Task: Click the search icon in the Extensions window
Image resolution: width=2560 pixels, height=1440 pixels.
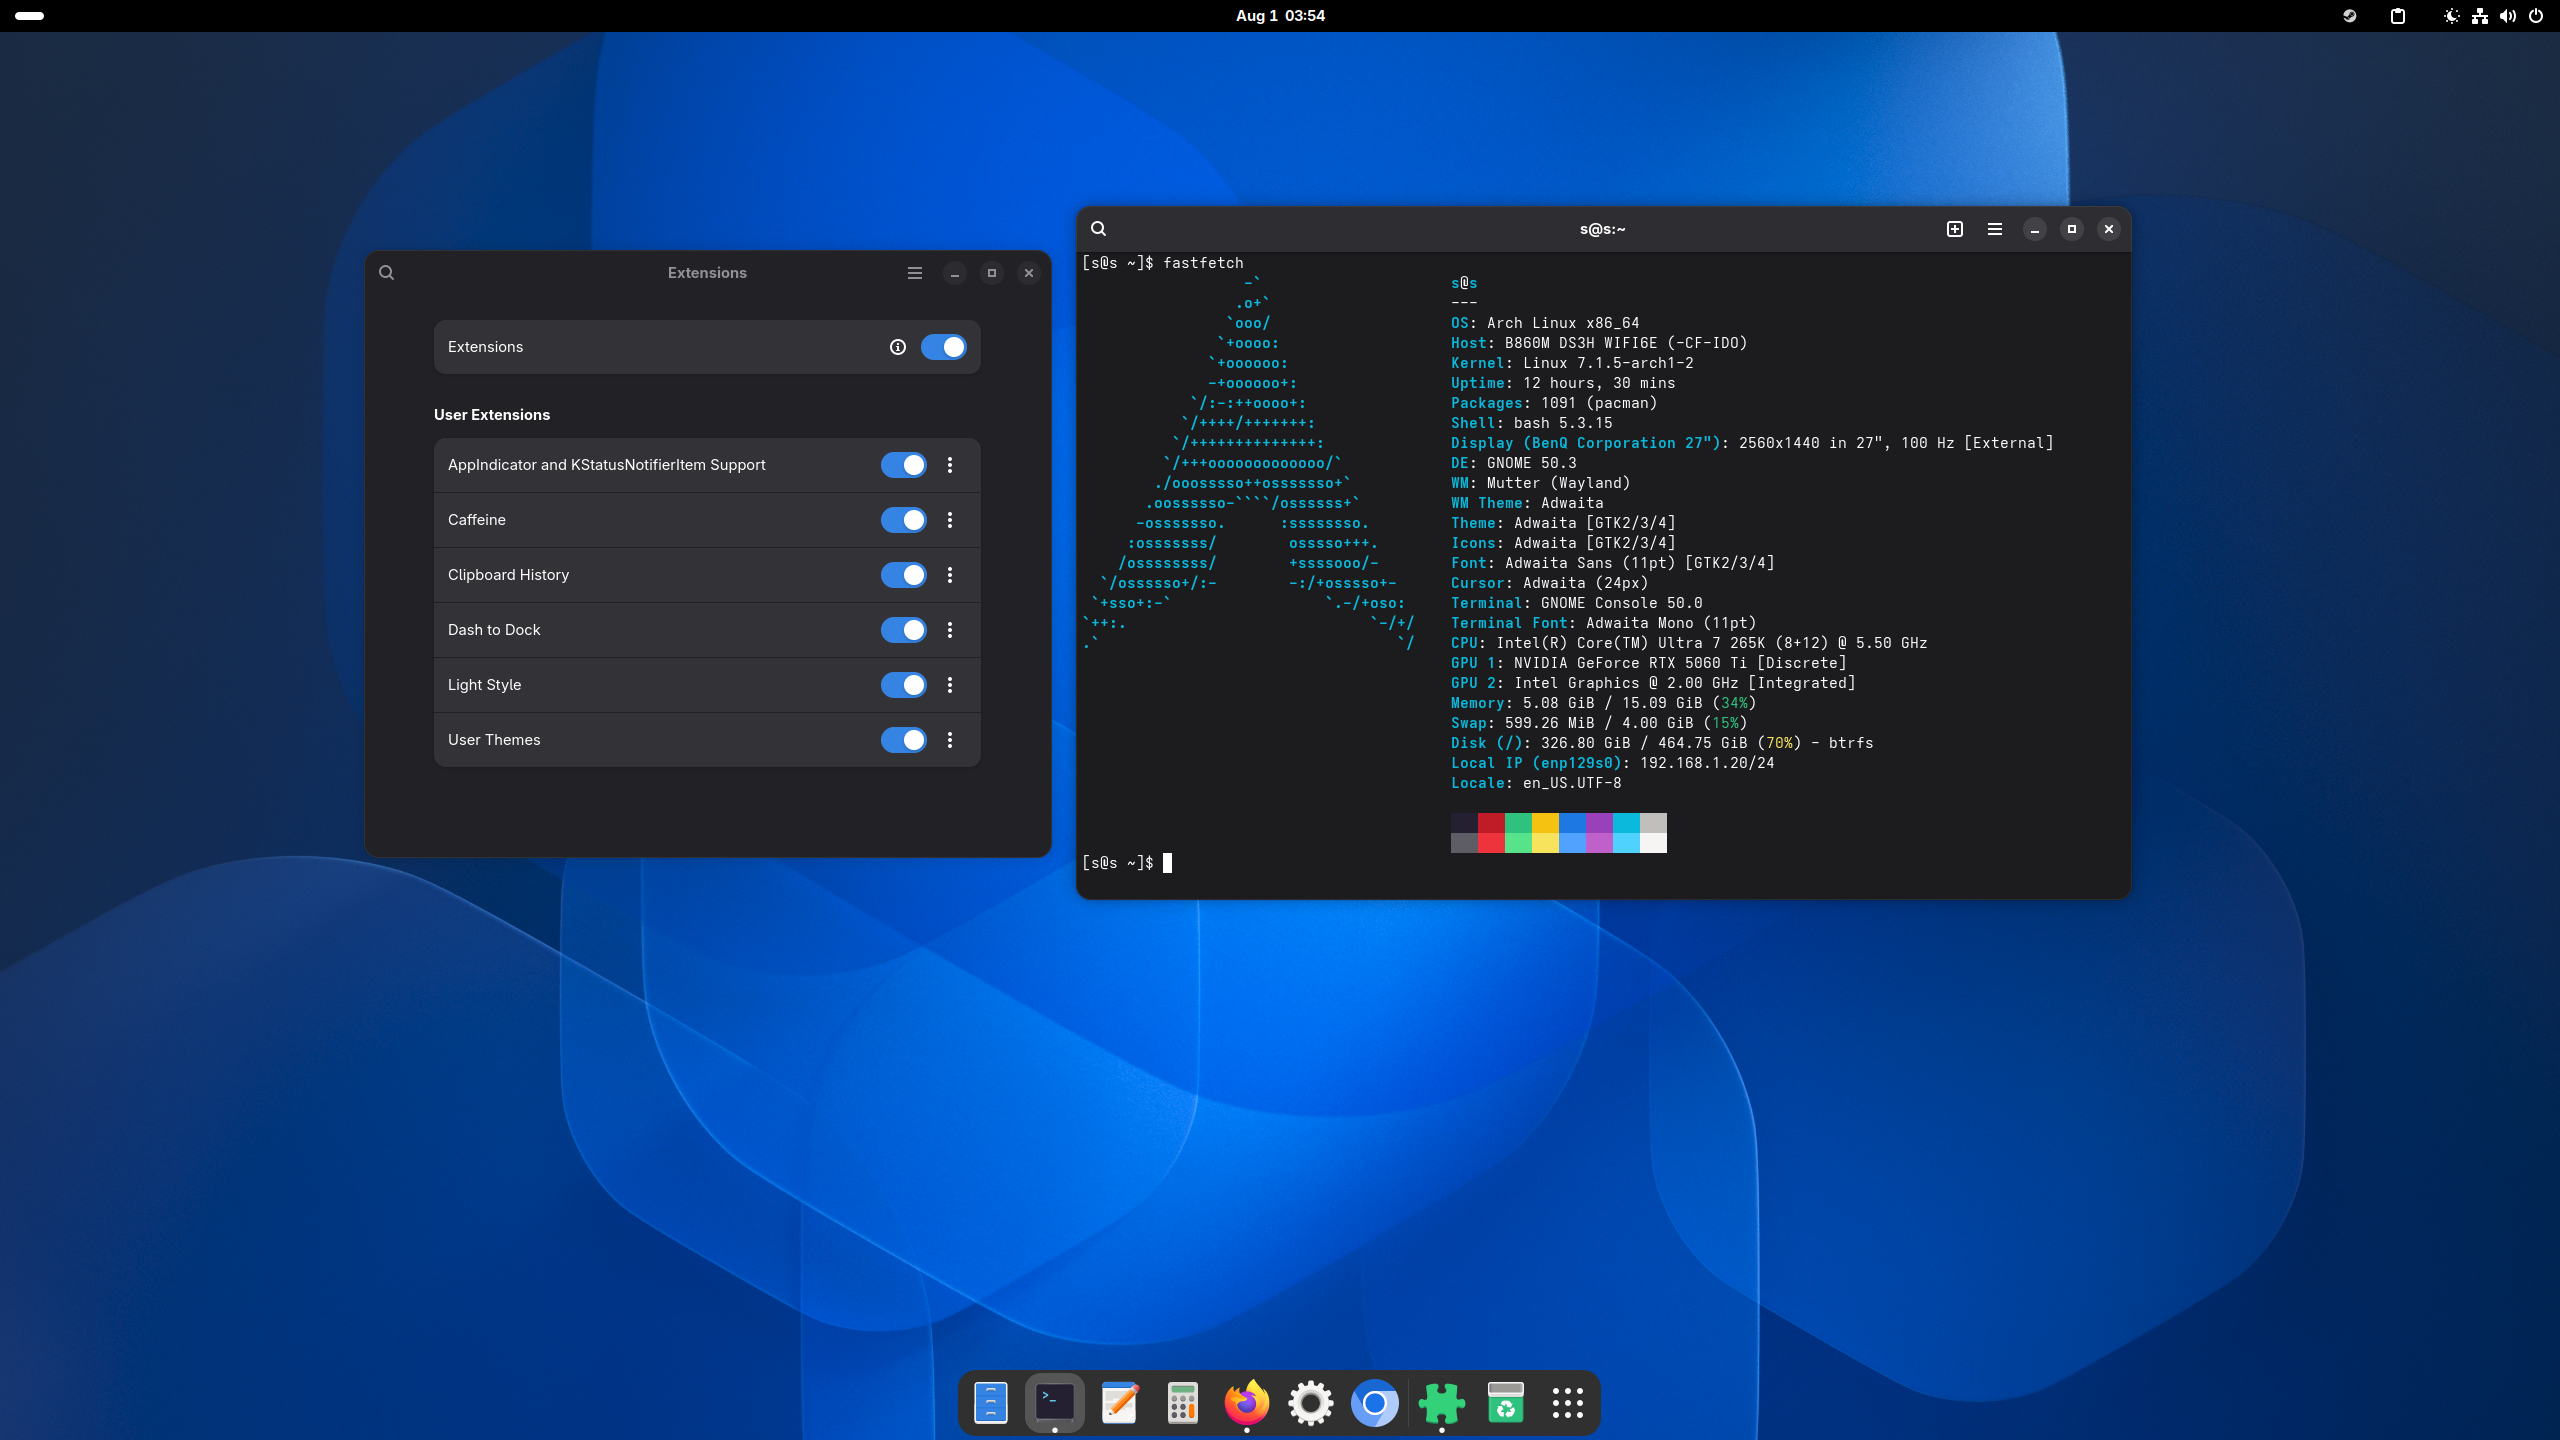Action: click(x=387, y=273)
